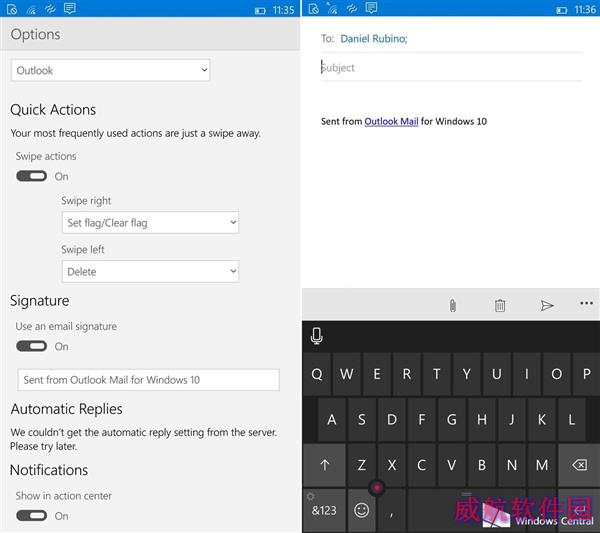
Task: Click the Quick Actions heading
Action: pyautogui.click(x=53, y=110)
